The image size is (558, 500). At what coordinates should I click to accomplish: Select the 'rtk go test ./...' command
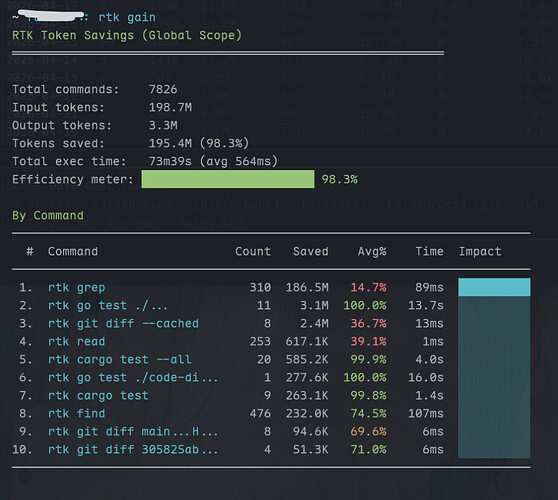click(107, 305)
